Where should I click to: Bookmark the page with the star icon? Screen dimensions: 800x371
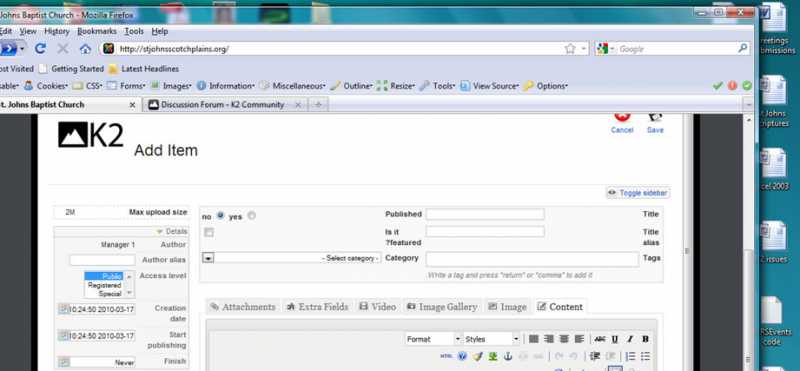570,49
